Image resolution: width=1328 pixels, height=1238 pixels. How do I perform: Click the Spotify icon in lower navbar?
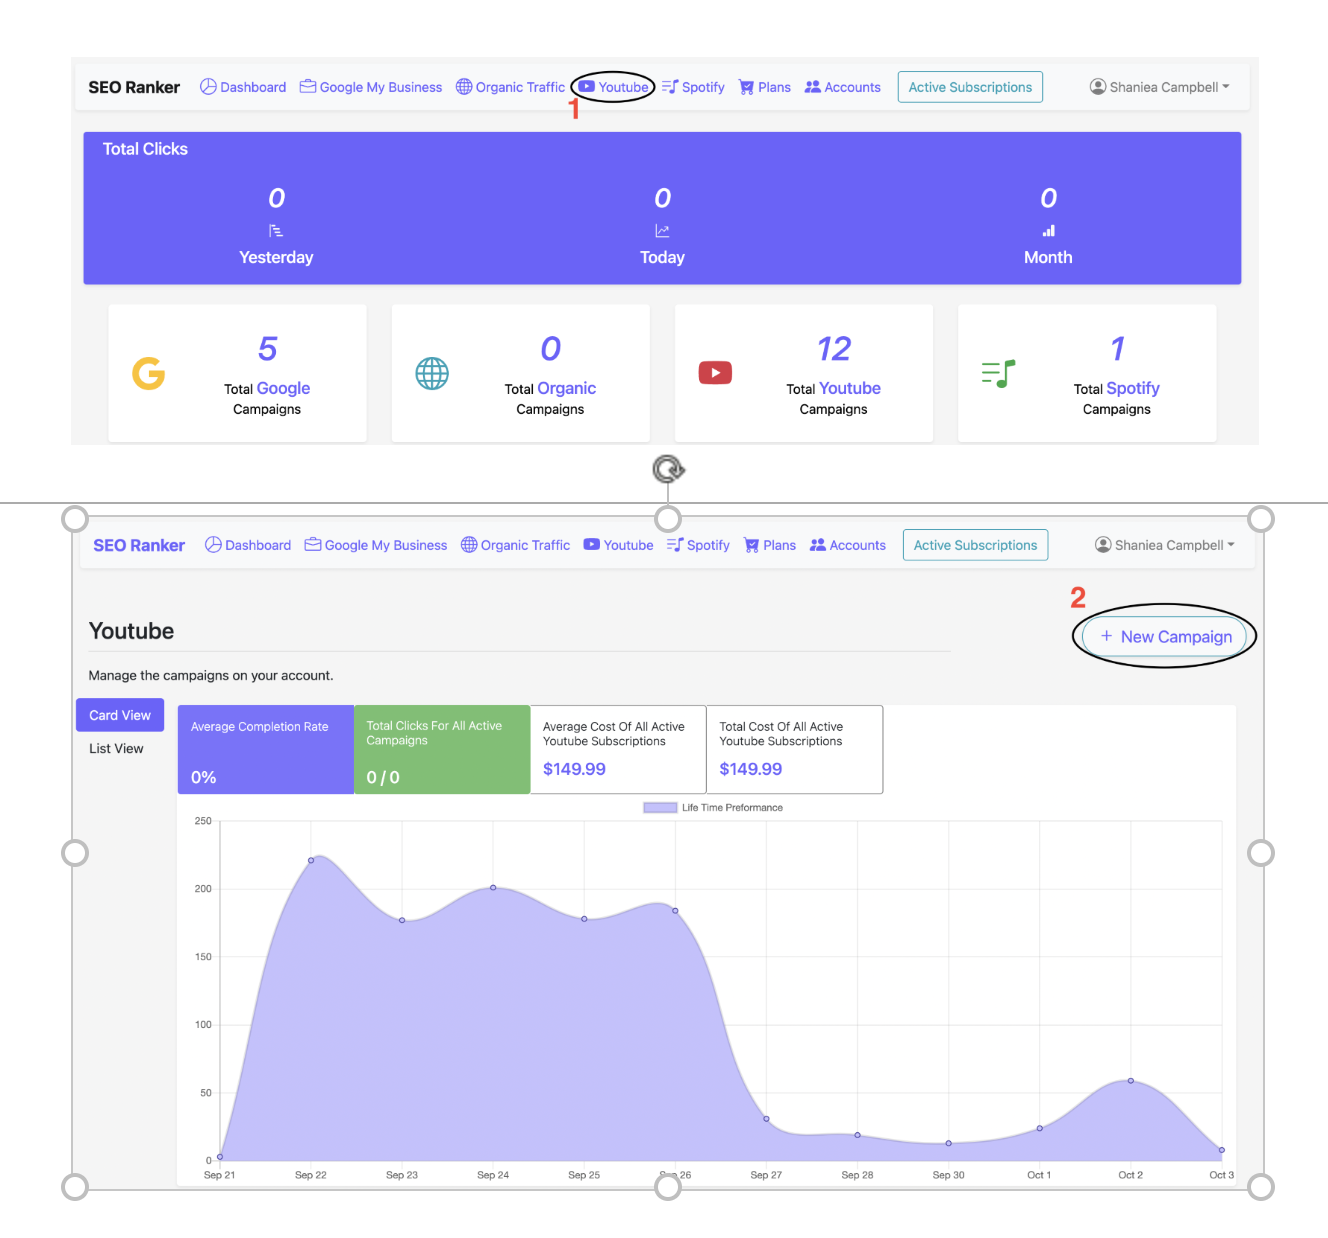675,545
